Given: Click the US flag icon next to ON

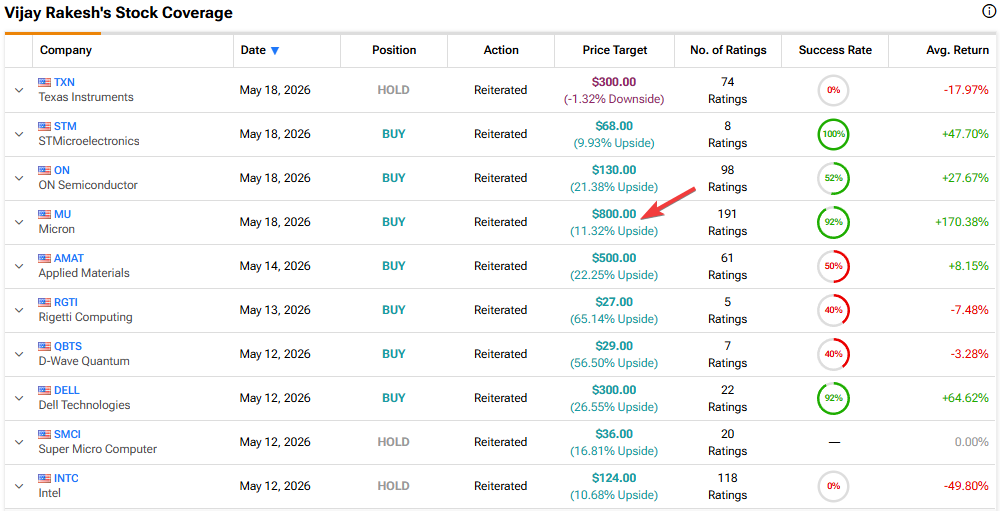Looking at the screenshot, I should 44,170.
